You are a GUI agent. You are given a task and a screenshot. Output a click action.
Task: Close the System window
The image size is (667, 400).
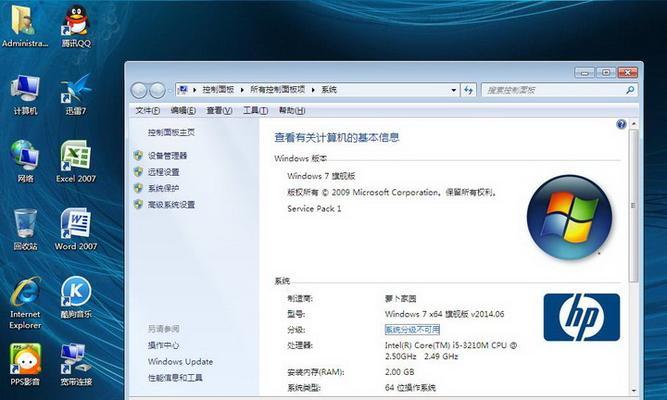coord(627,72)
